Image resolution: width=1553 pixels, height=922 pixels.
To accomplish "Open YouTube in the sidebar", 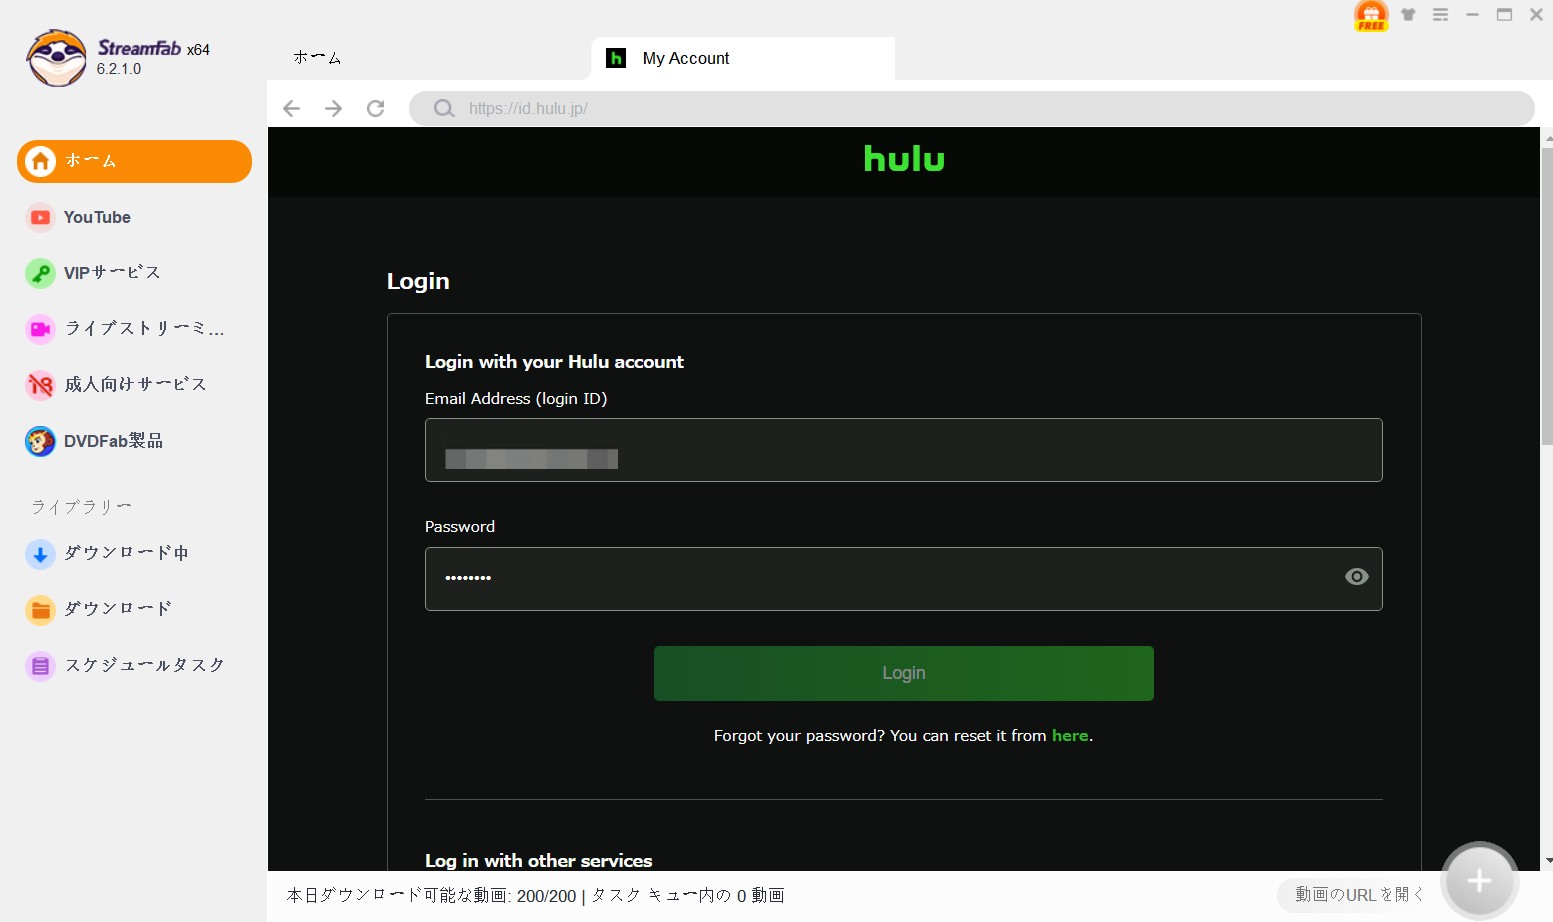I will (134, 217).
